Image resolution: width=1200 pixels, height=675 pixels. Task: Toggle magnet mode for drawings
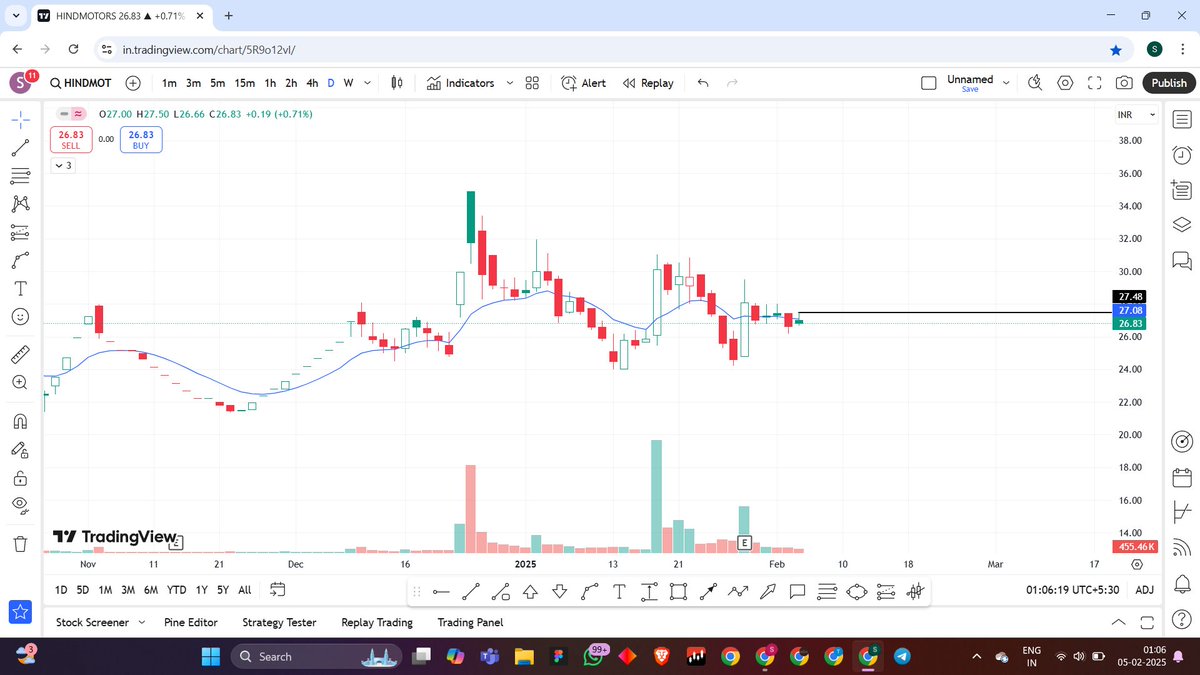(20, 421)
